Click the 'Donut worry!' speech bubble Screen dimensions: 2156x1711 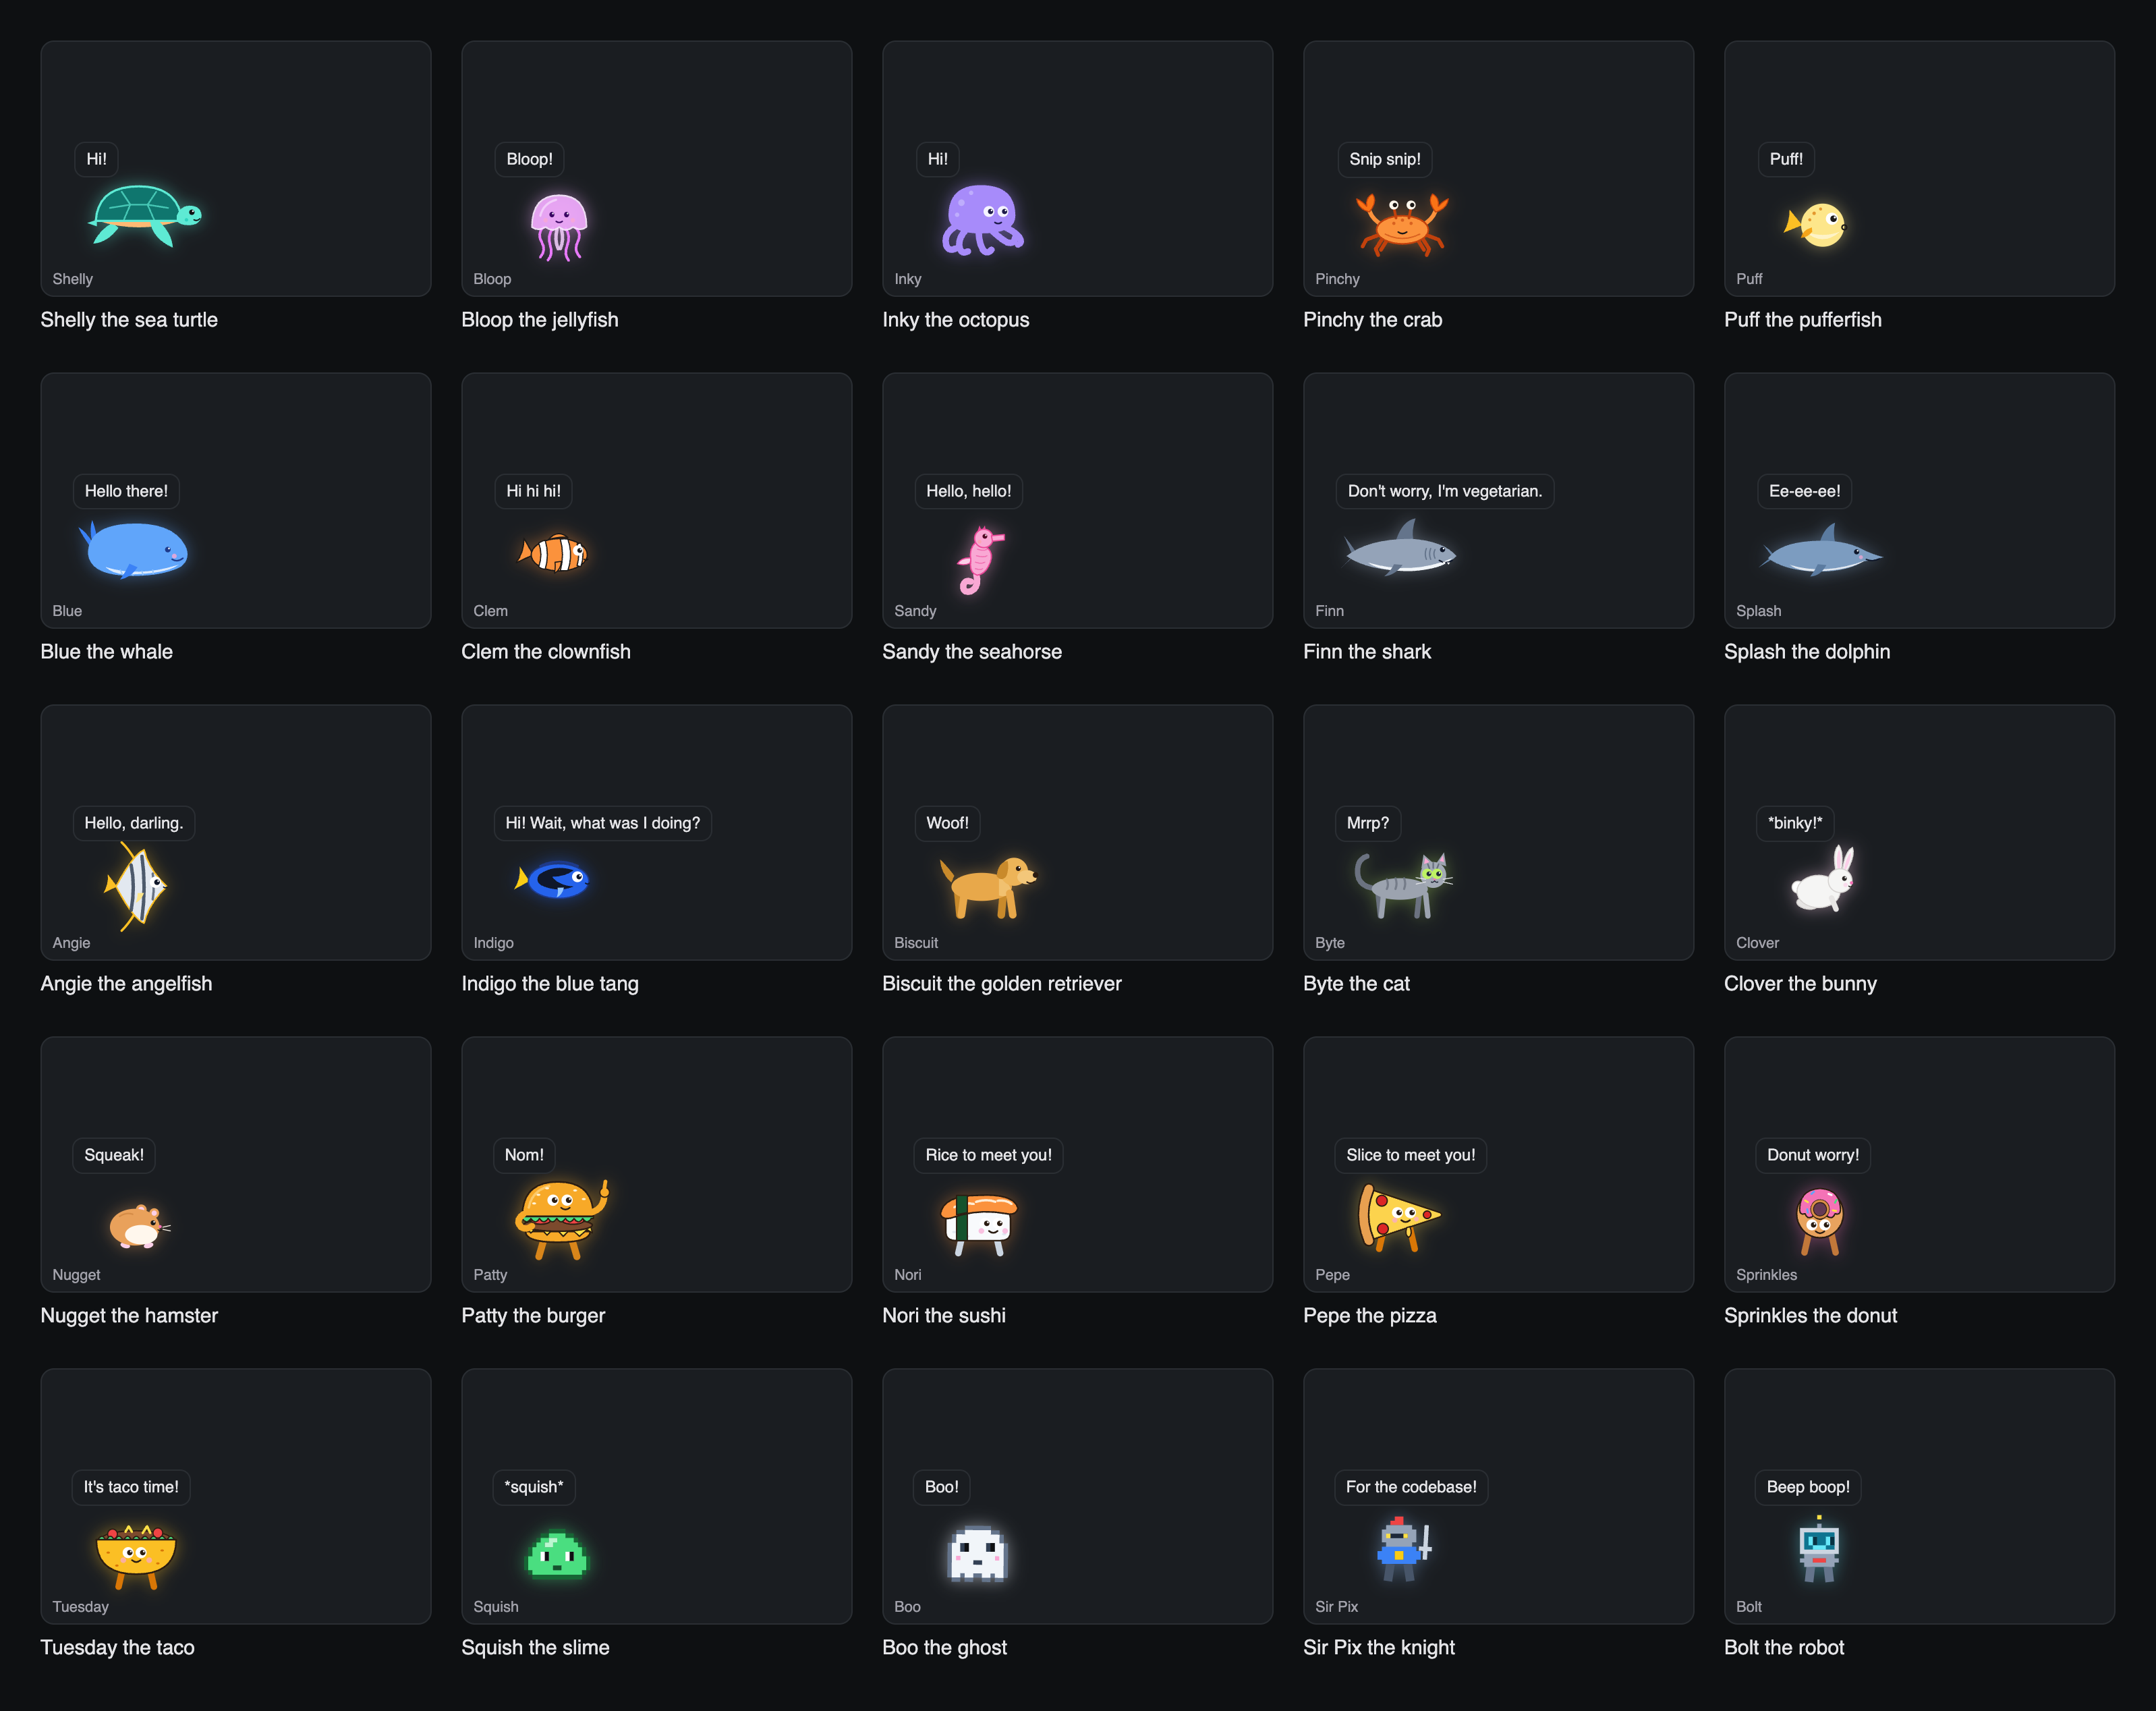coord(1813,1155)
